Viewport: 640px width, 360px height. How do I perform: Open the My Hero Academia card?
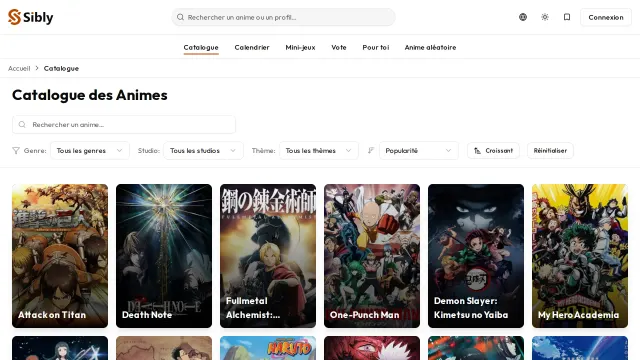tap(580, 256)
